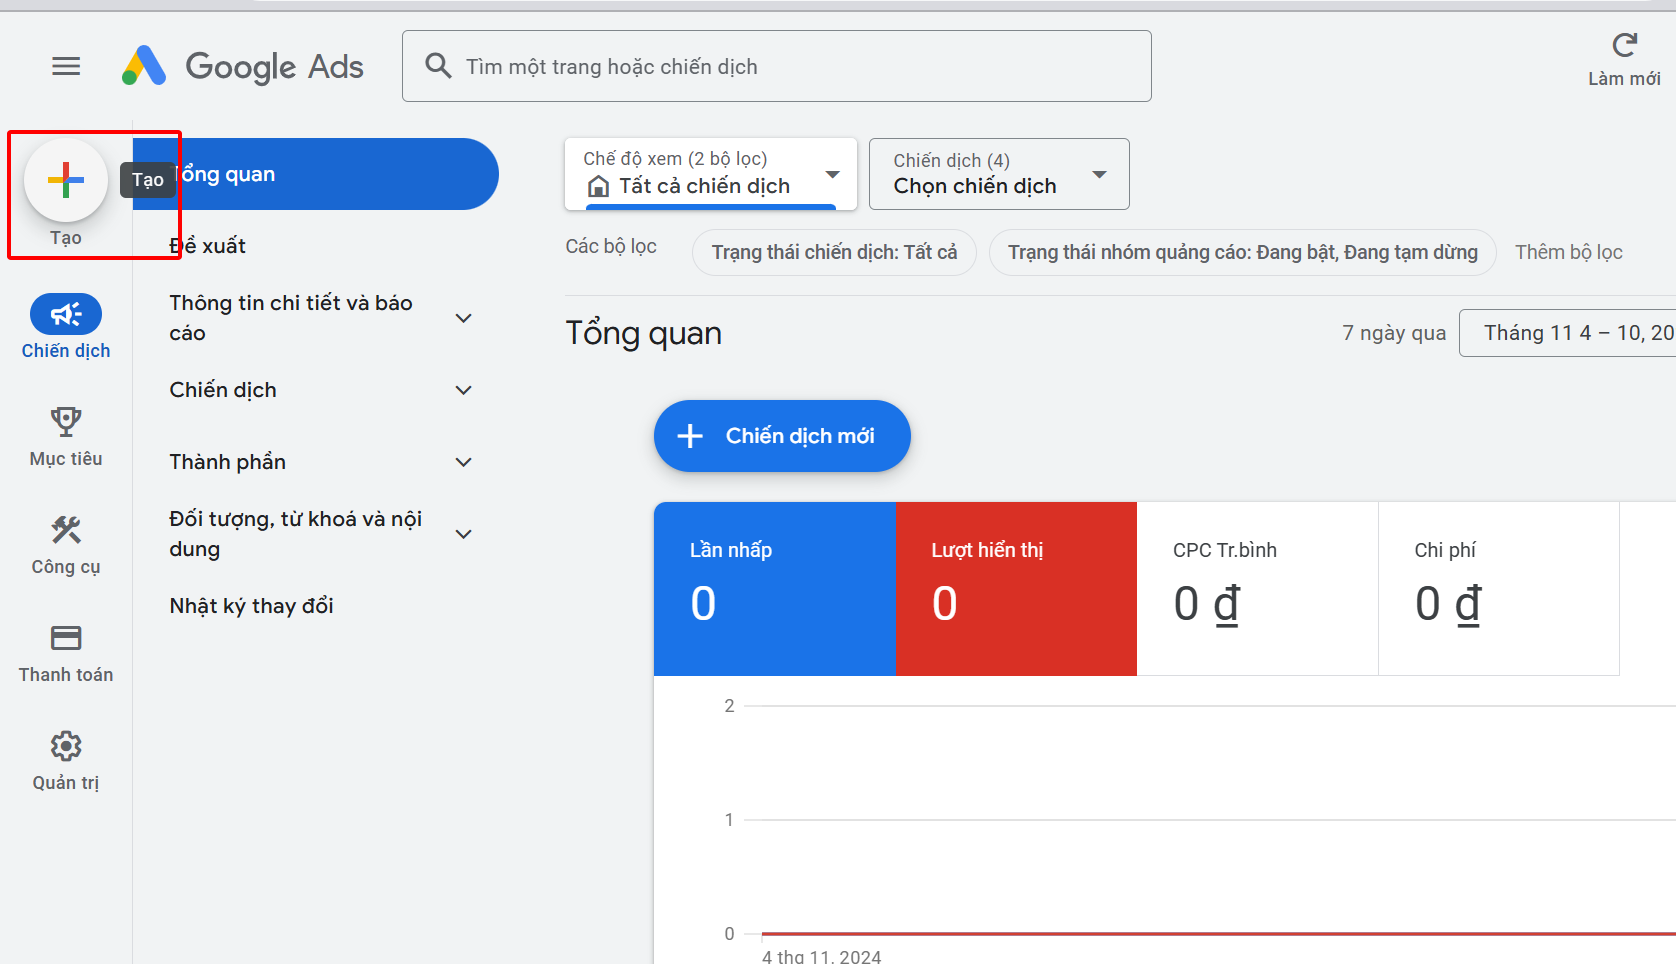Click the Làm mới refresh icon

point(1624,44)
